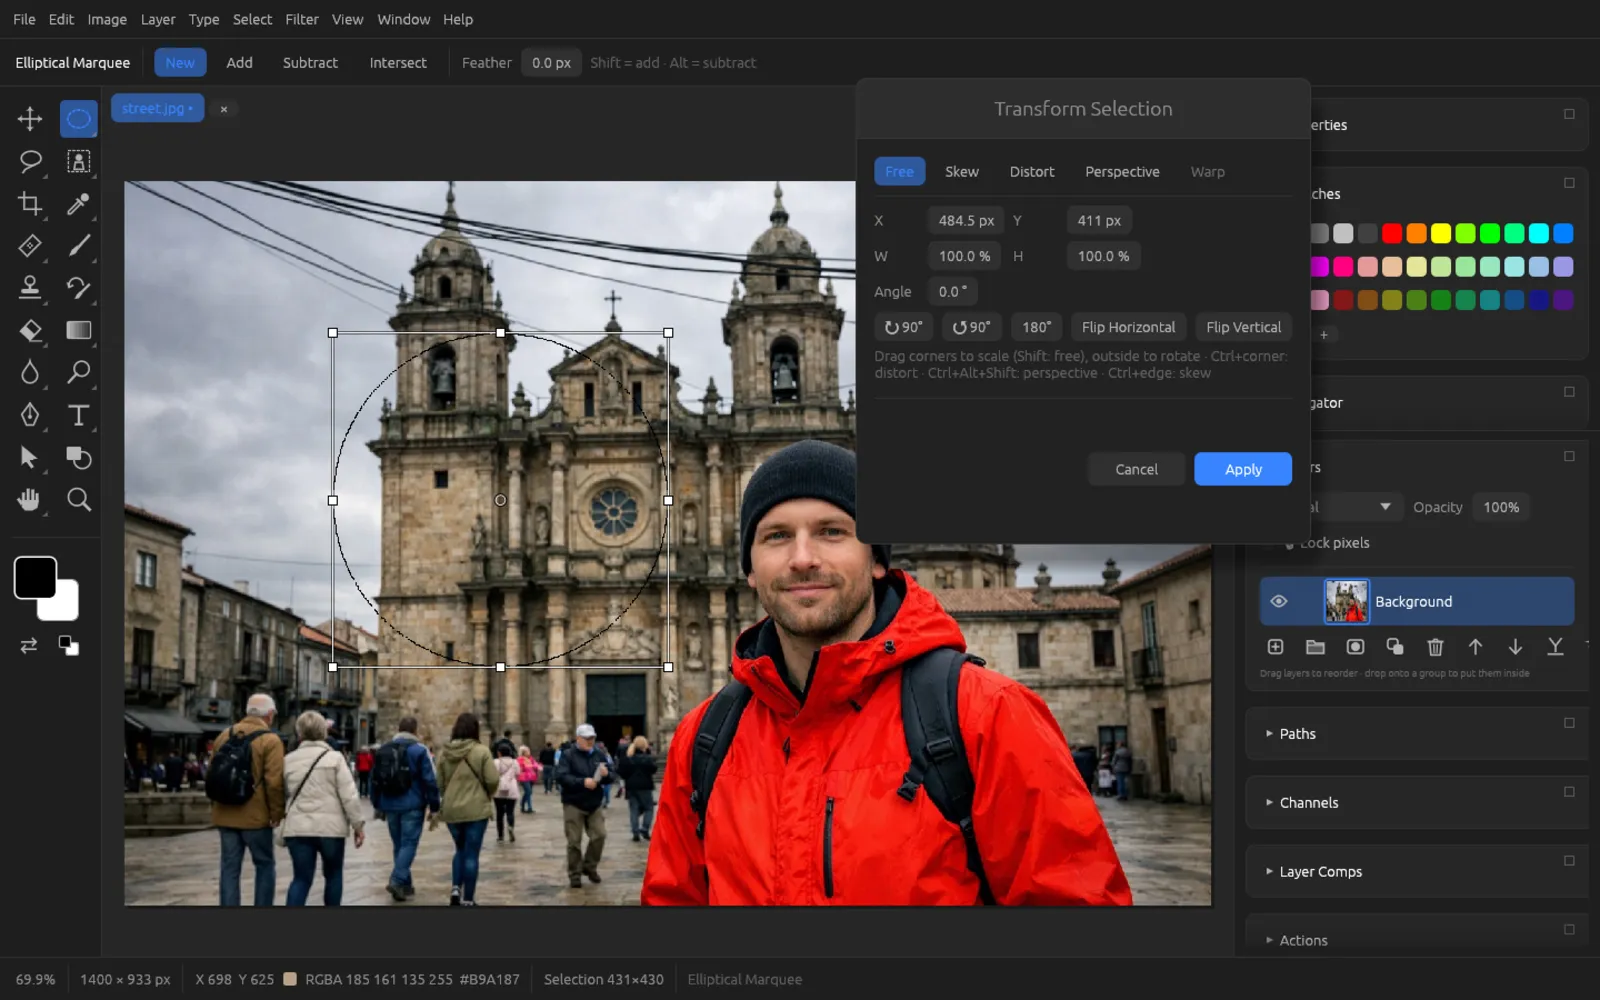Switch transform mode to Distort

(x=1032, y=172)
